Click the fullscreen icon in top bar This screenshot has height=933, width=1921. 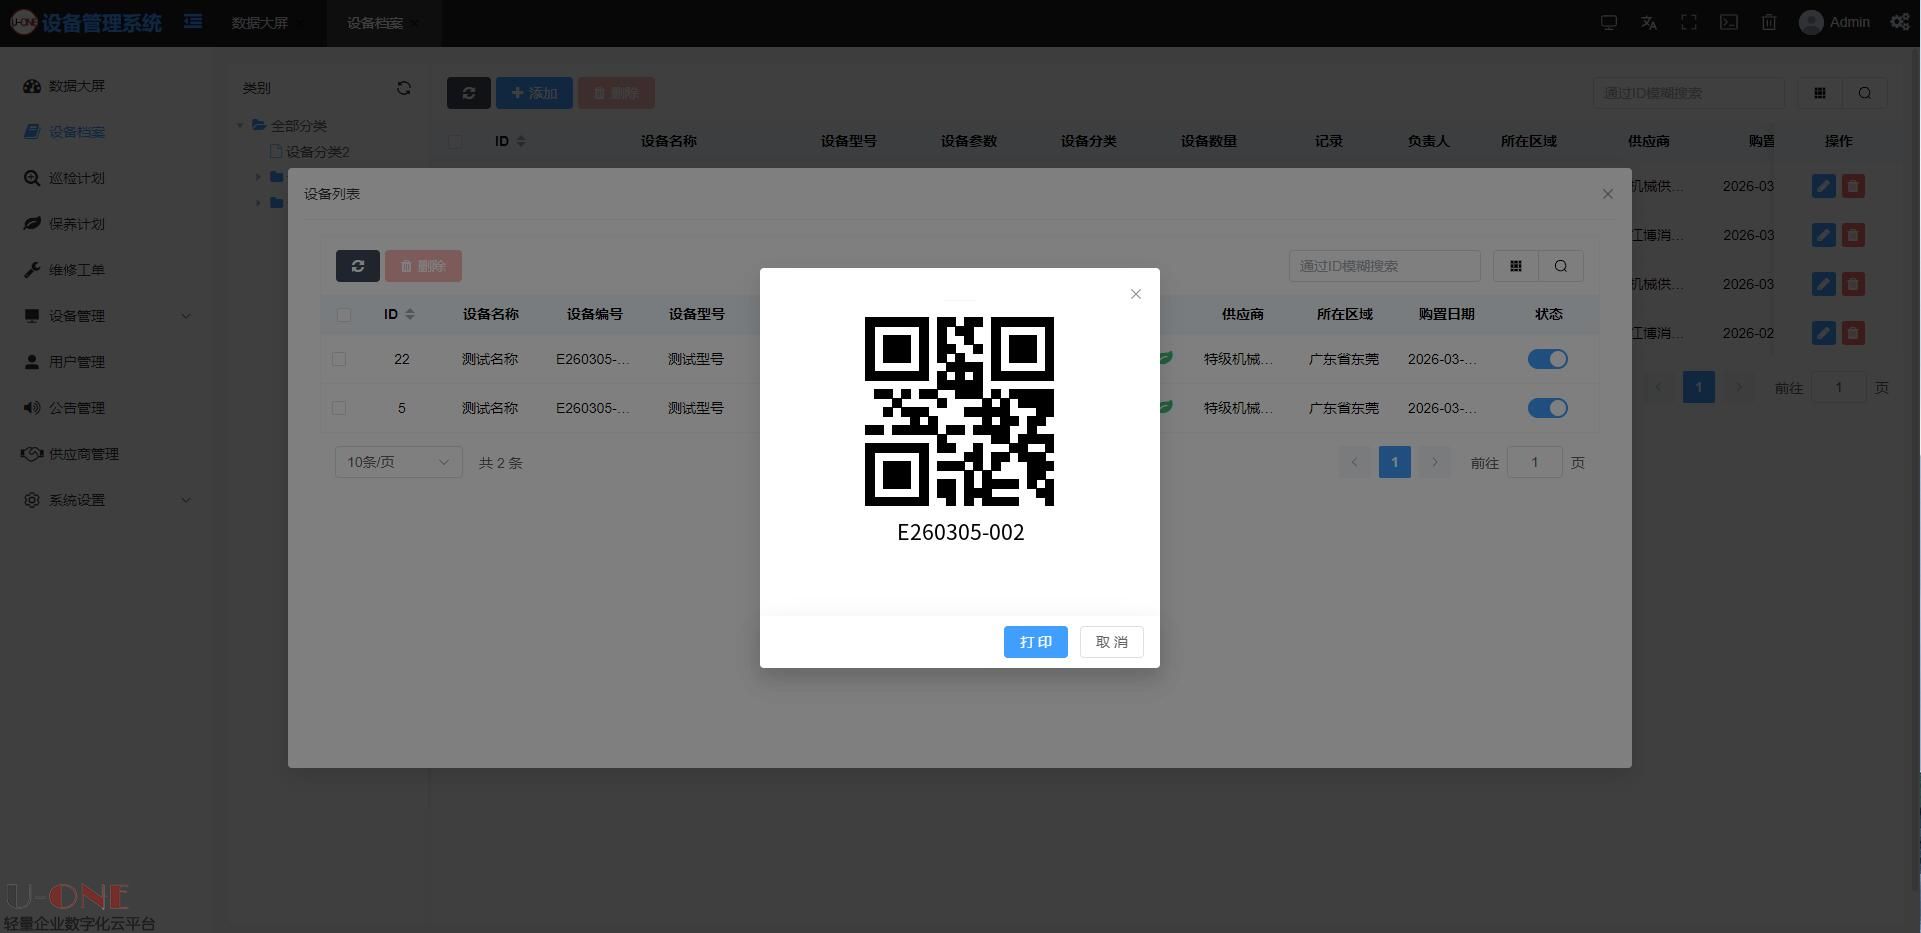click(x=1688, y=22)
